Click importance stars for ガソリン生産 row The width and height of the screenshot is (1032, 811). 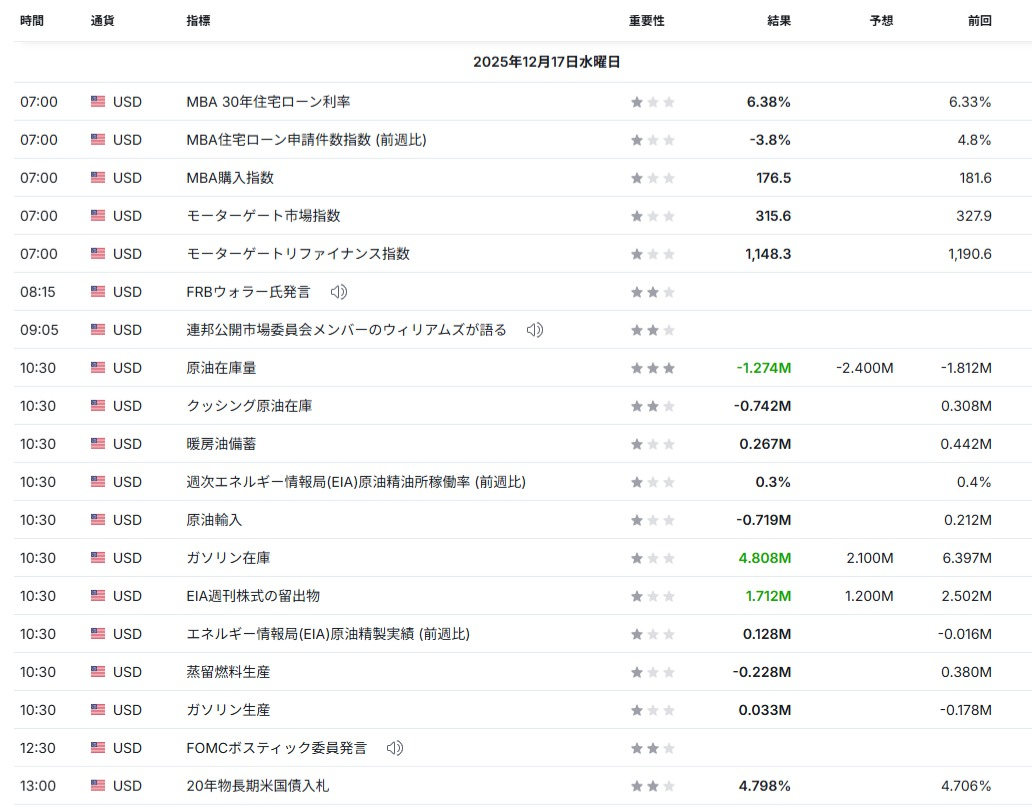pyautogui.click(x=652, y=710)
